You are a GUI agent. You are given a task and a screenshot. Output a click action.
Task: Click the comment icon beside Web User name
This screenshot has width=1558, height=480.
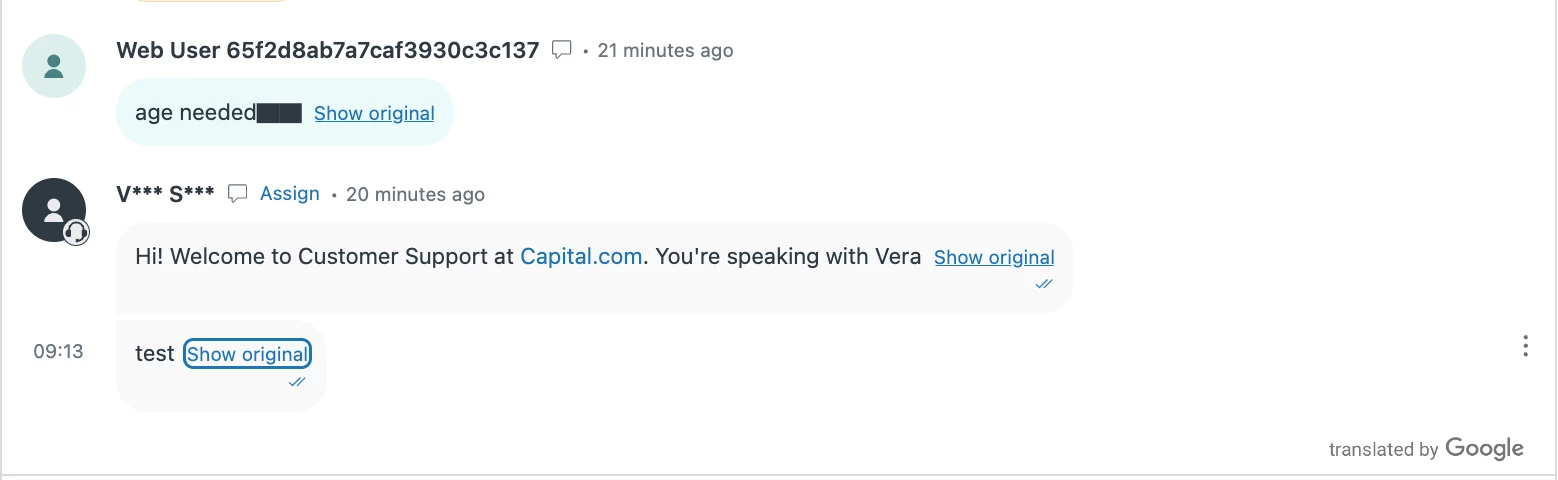(x=562, y=49)
